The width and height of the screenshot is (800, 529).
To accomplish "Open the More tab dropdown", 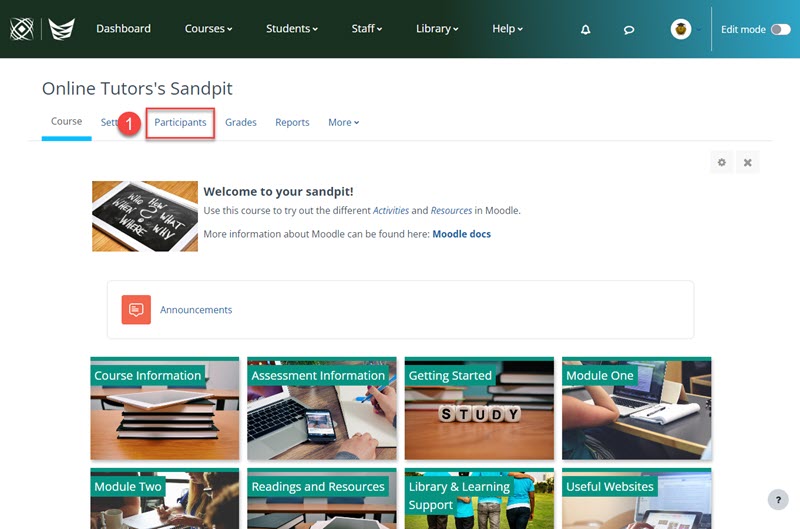I will pos(343,122).
